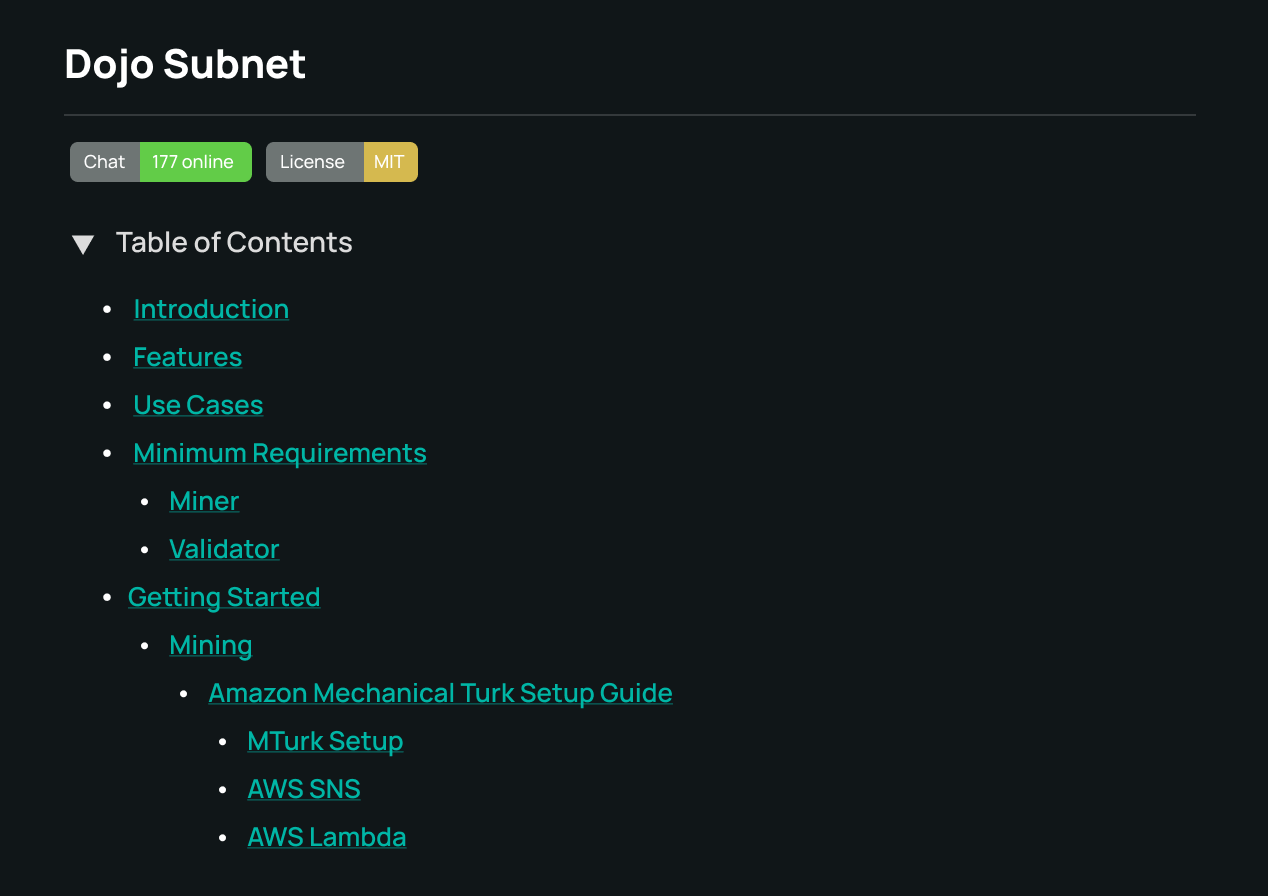Click the yellow MIT badge section
This screenshot has width=1268, height=896.
click(390, 162)
